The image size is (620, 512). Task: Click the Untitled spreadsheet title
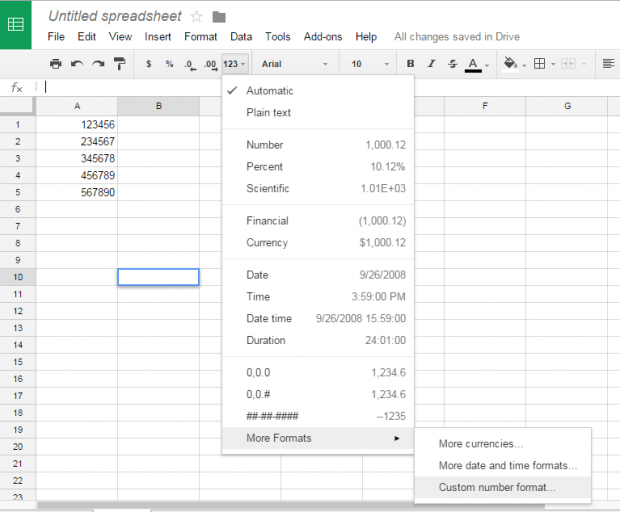pyautogui.click(x=115, y=16)
